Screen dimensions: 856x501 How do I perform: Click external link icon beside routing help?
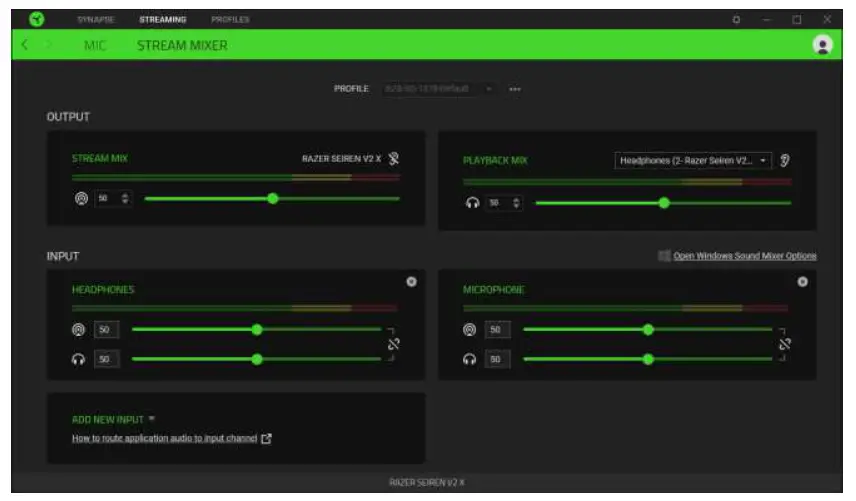(266, 438)
